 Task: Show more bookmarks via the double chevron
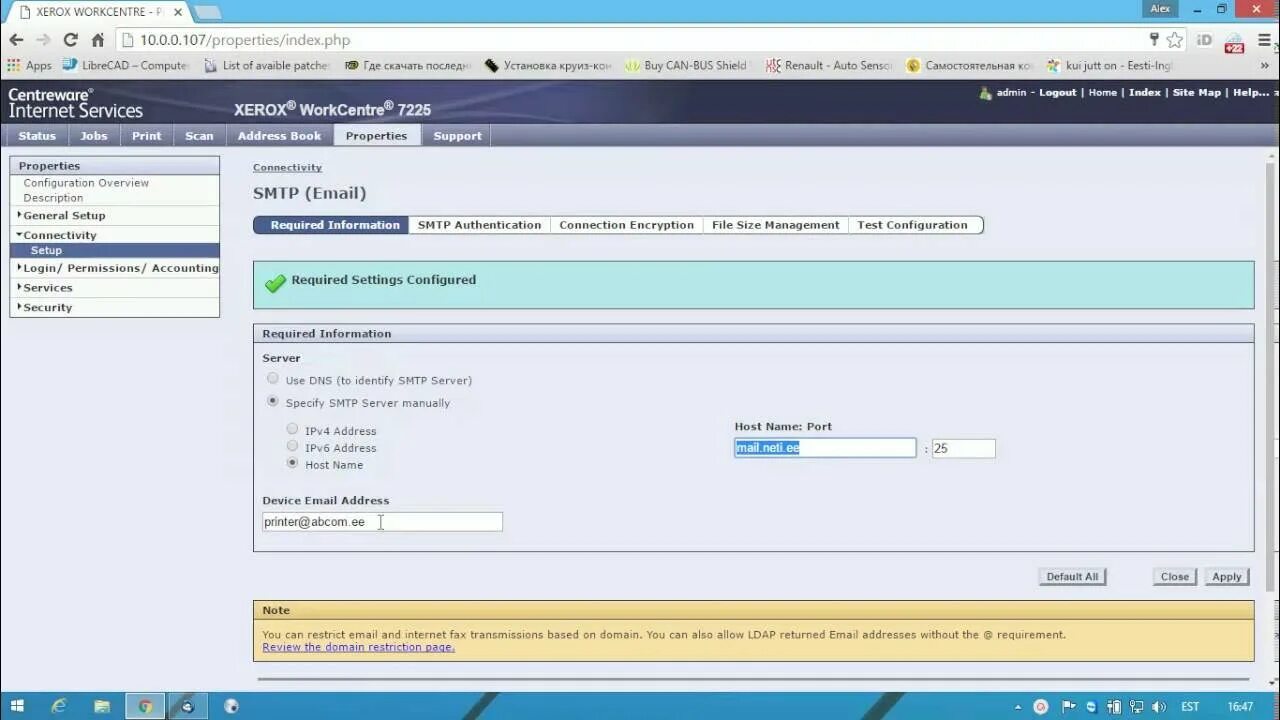pos(1265,65)
